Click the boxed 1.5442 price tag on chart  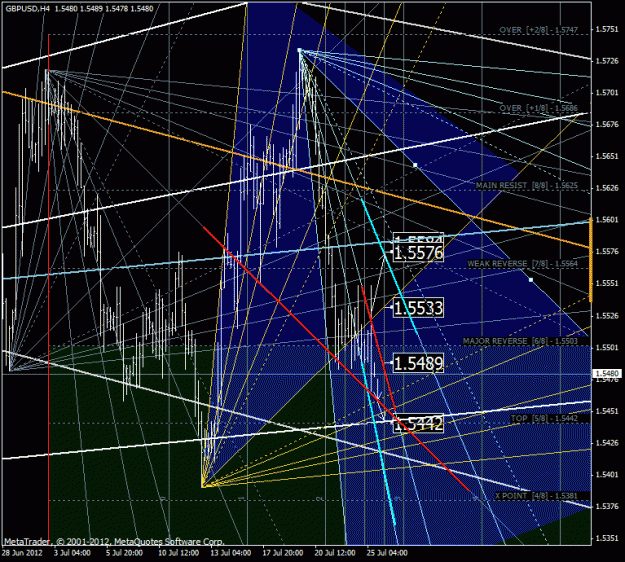pyautogui.click(x=418, y=424)
